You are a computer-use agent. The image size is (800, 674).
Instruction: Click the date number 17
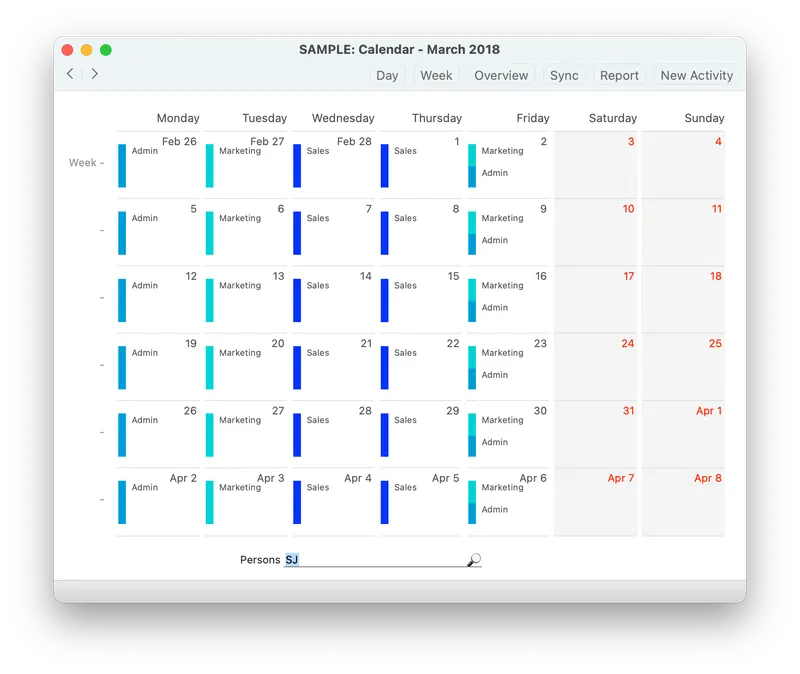(629, 276)
